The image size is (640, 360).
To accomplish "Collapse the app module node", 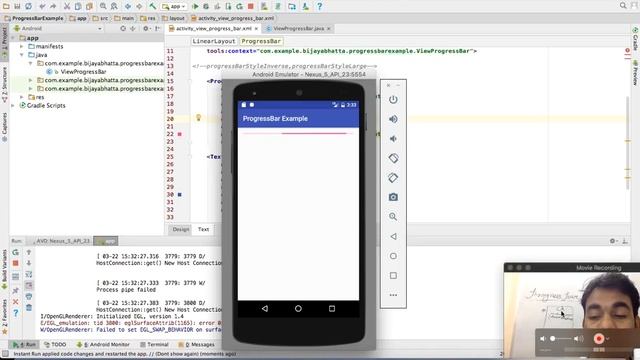I will pos(13,38).
